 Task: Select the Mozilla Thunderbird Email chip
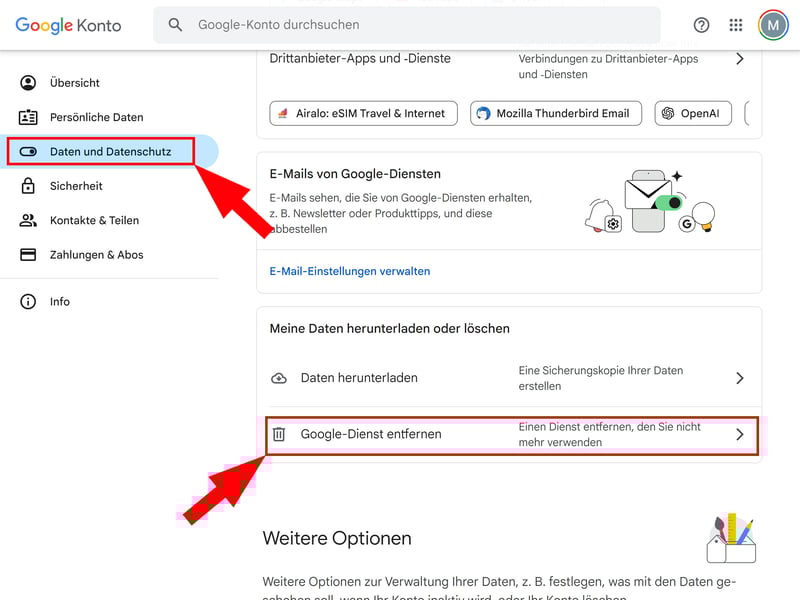coord(555,113)
